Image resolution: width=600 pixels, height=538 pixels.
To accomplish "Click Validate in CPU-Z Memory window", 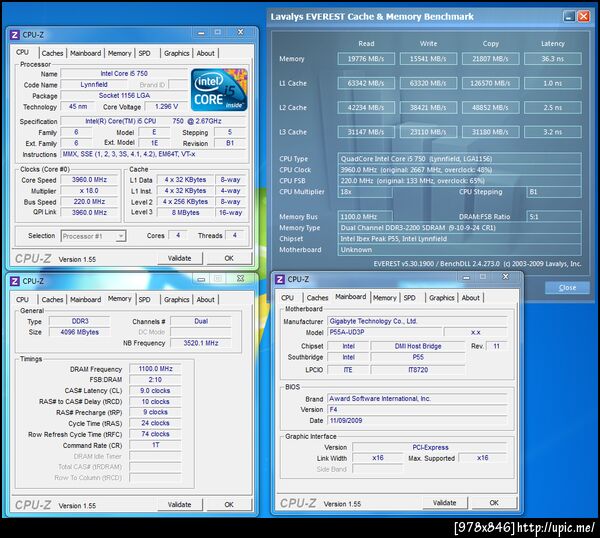I will point(179,505).
